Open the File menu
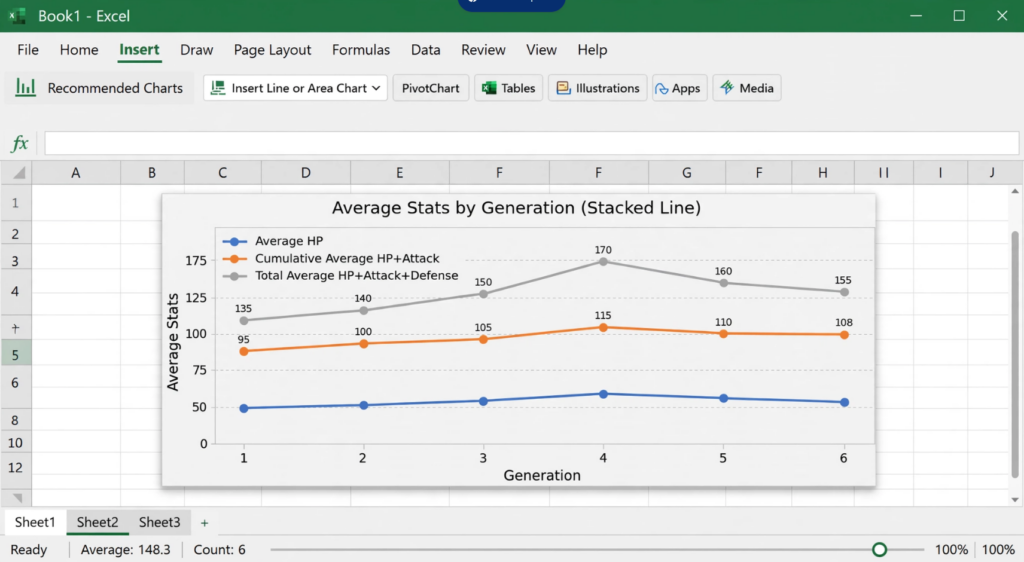 [28, 50]
